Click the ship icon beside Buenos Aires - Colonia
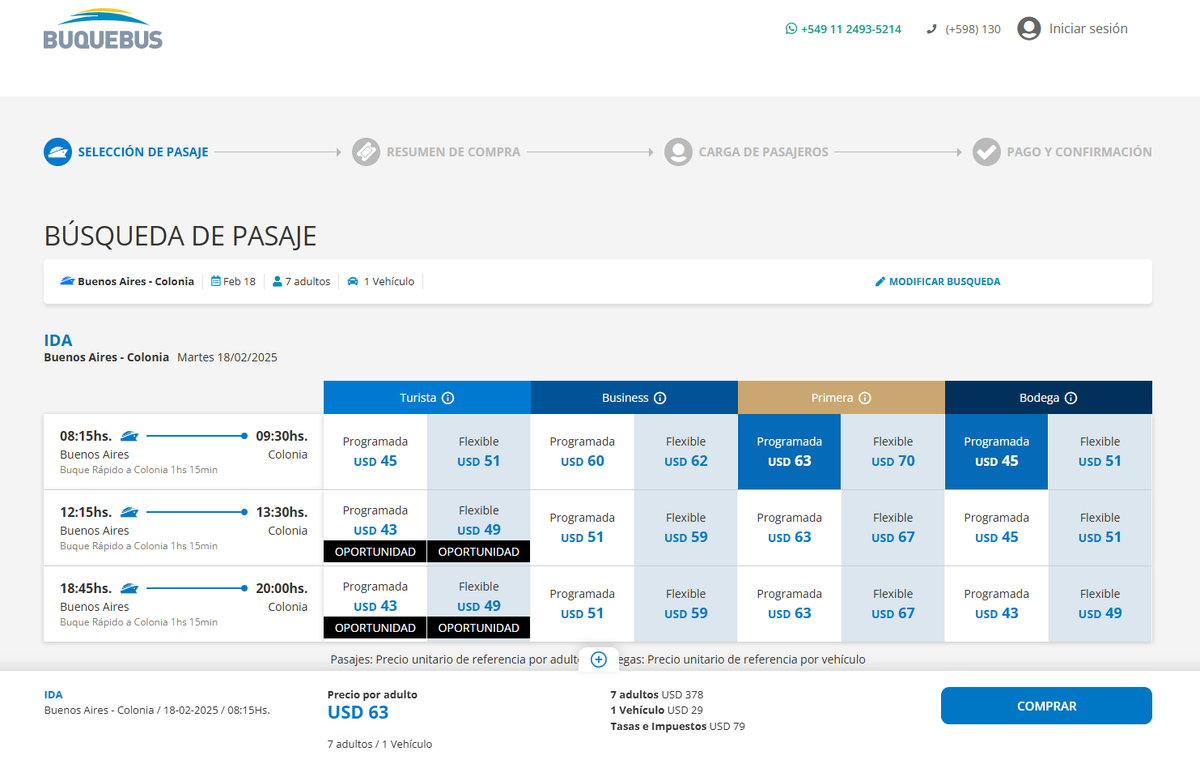This screenshot has height=764, width=1200. click(67, 282)
